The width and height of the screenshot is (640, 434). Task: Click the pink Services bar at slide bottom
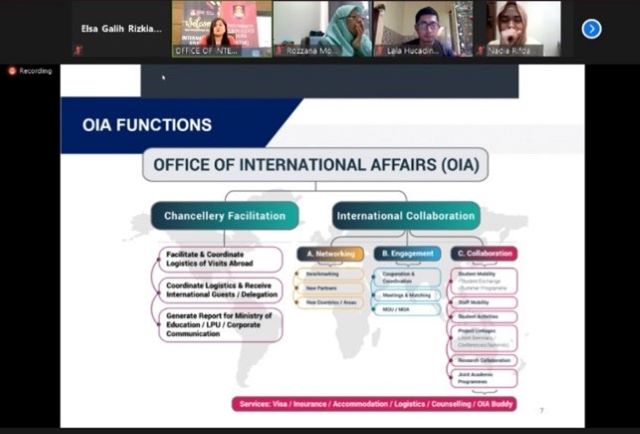(x=375, y=404)
